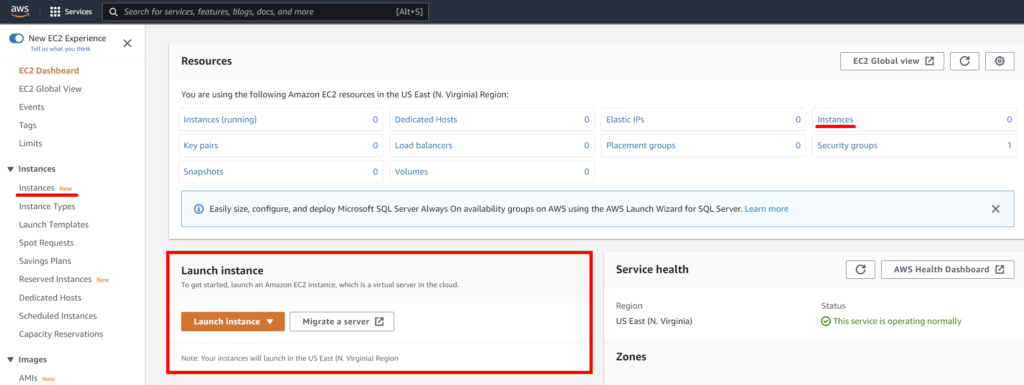The image size is (1024, 385).
Task: Open Snapshots resource link
Action: (204, 172)
